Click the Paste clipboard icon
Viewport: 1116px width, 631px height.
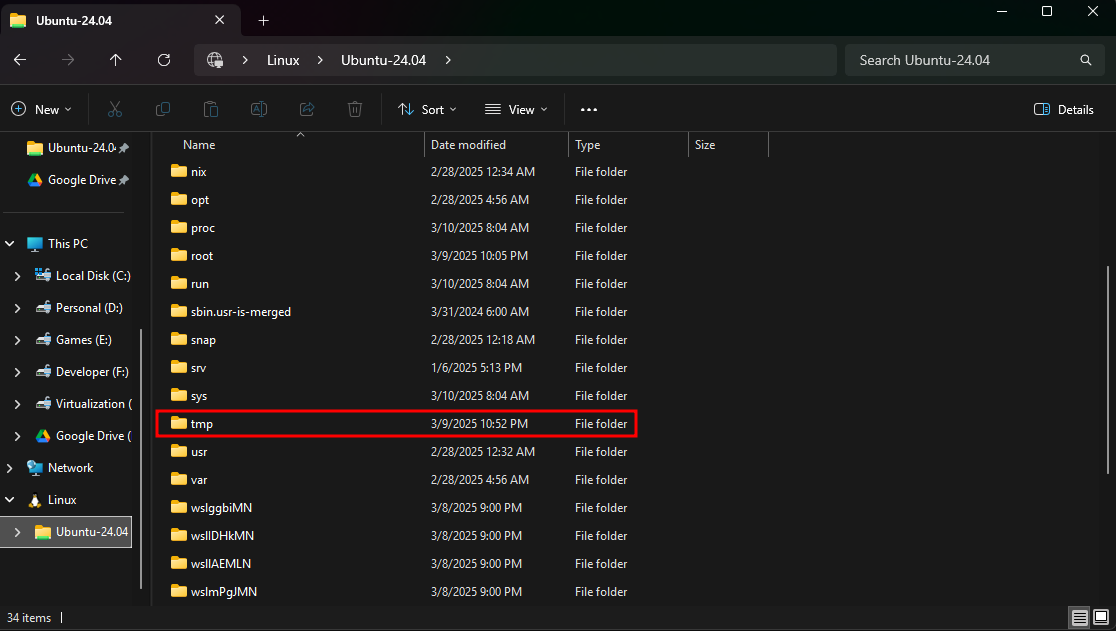(211, 110)
